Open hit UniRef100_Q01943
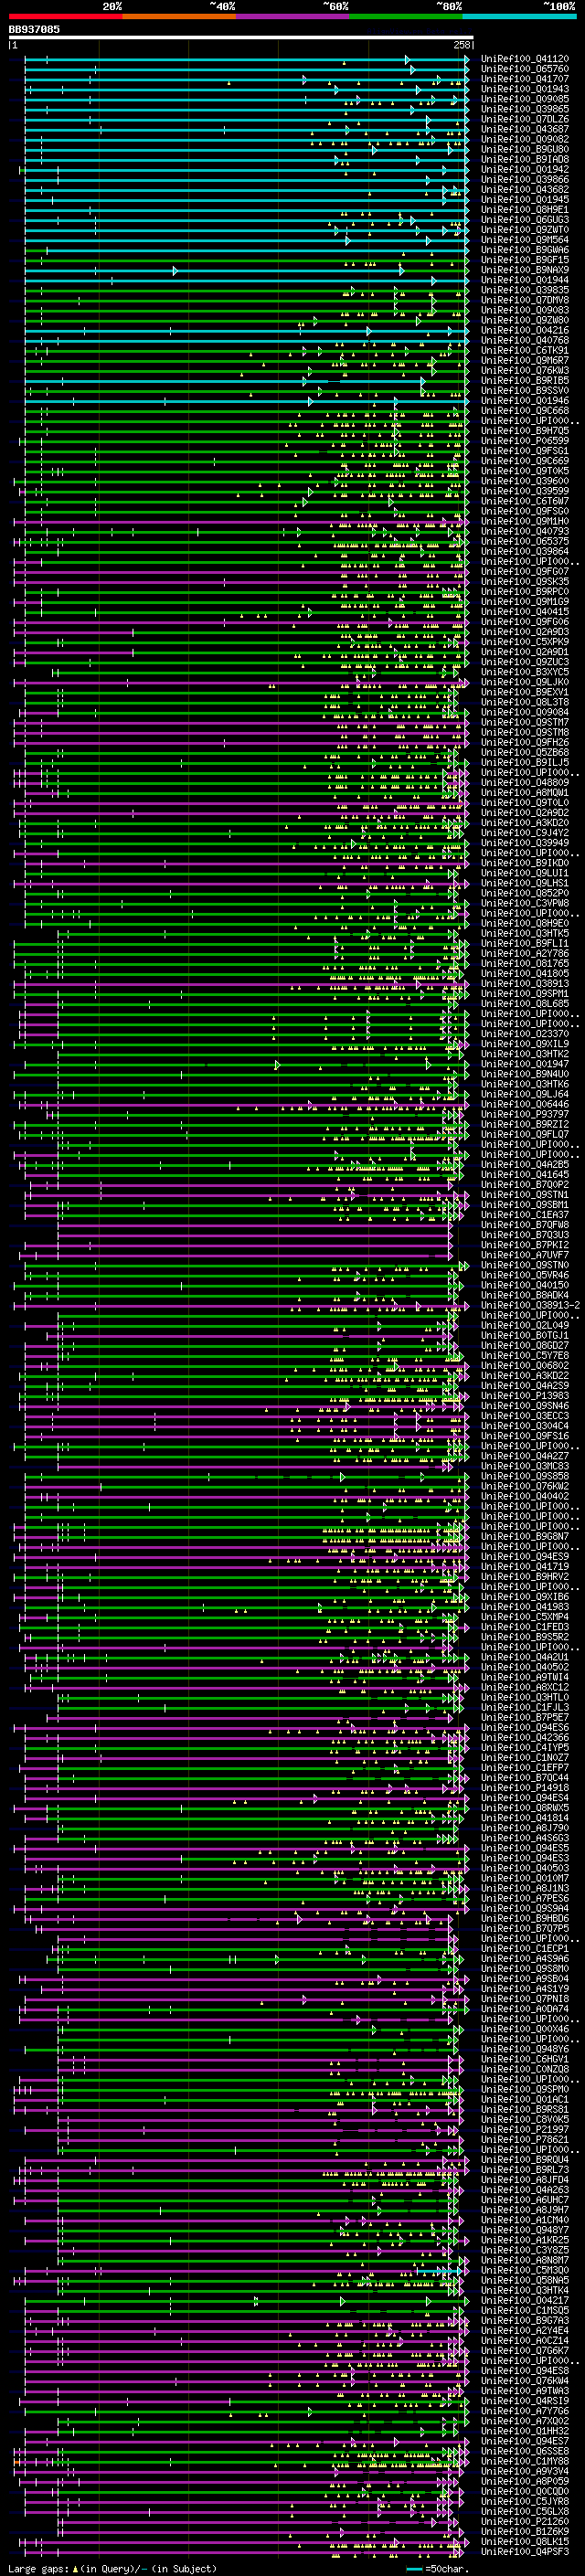Viewport: 585px width, 2576px height. pyautogui.click(x=525, y=89)
